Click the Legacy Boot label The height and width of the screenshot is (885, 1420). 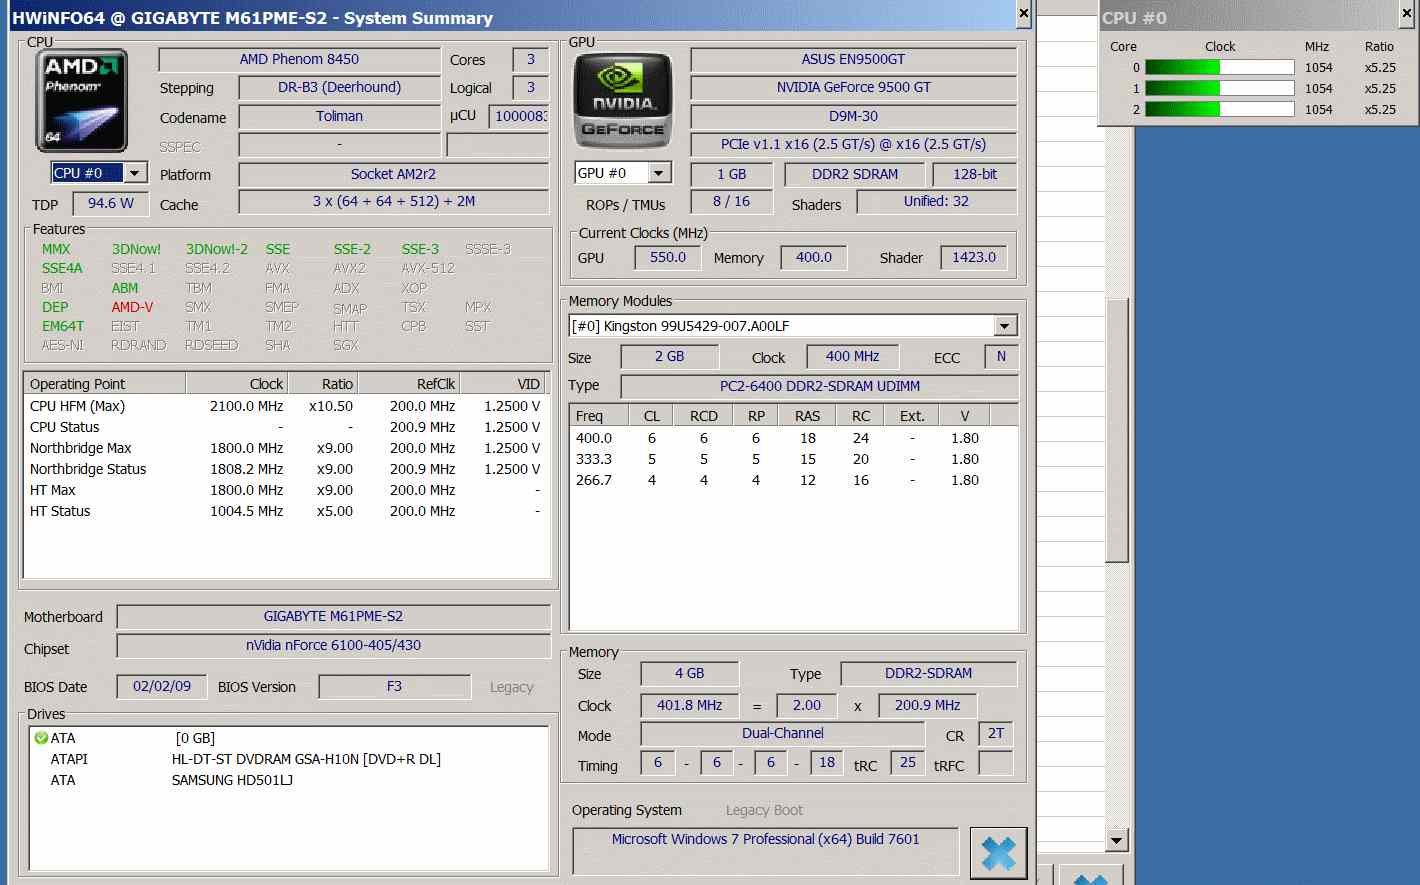764,810
